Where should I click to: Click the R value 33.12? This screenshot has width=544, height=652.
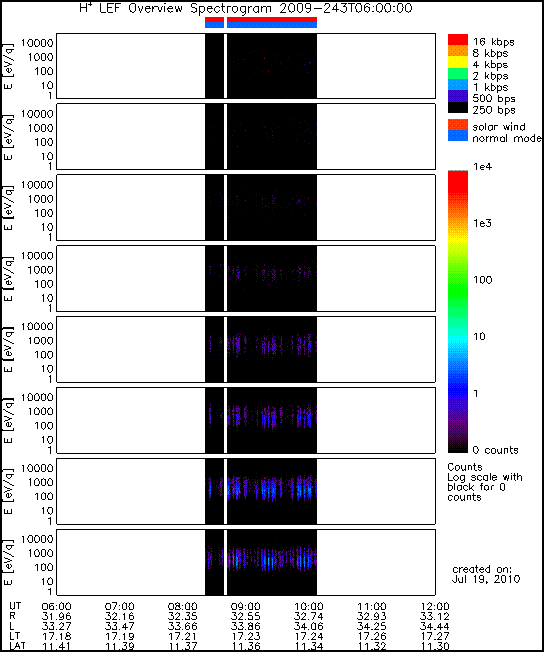click(x=434, y=617)
